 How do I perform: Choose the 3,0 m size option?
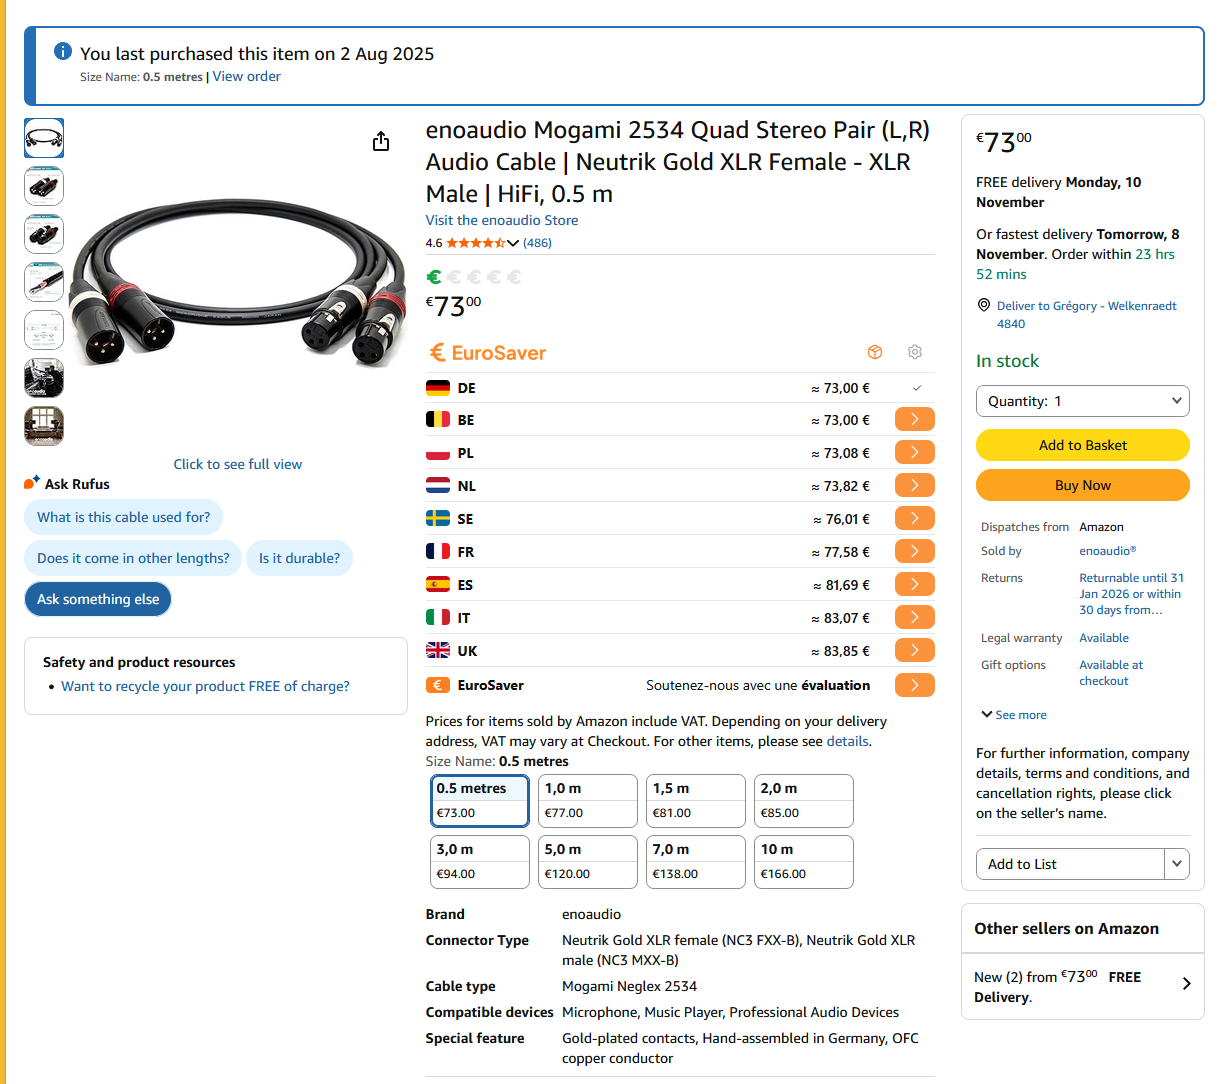click(x=479, y=862)
